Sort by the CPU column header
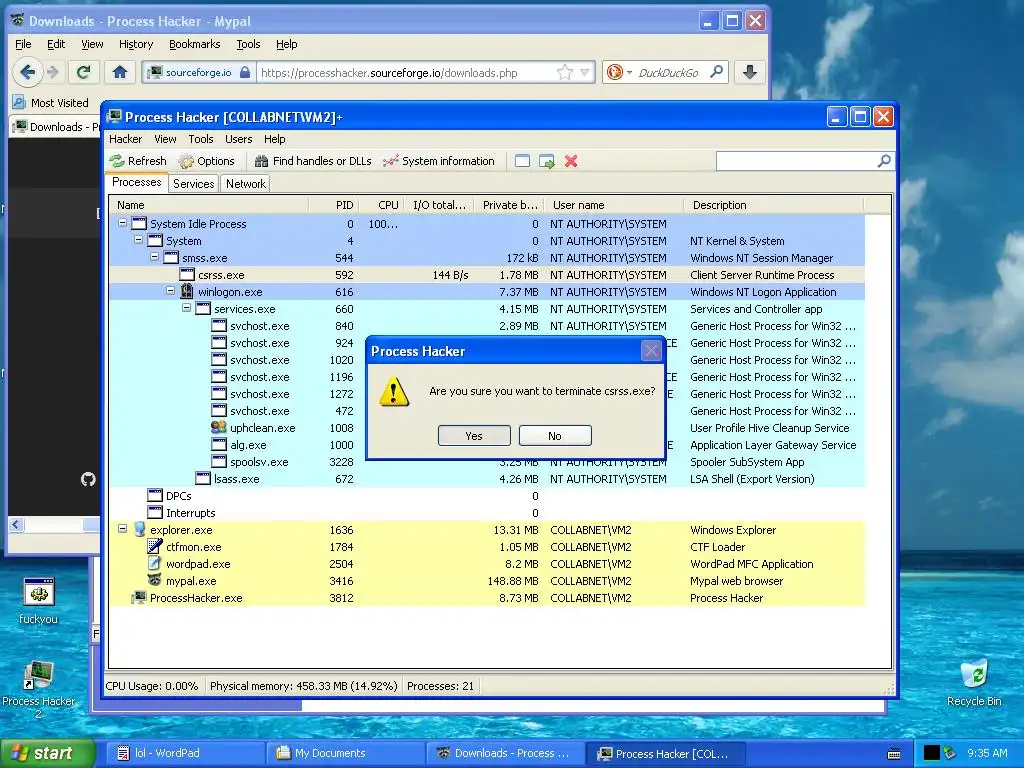The image size is (1024, 768). (382, 205)
